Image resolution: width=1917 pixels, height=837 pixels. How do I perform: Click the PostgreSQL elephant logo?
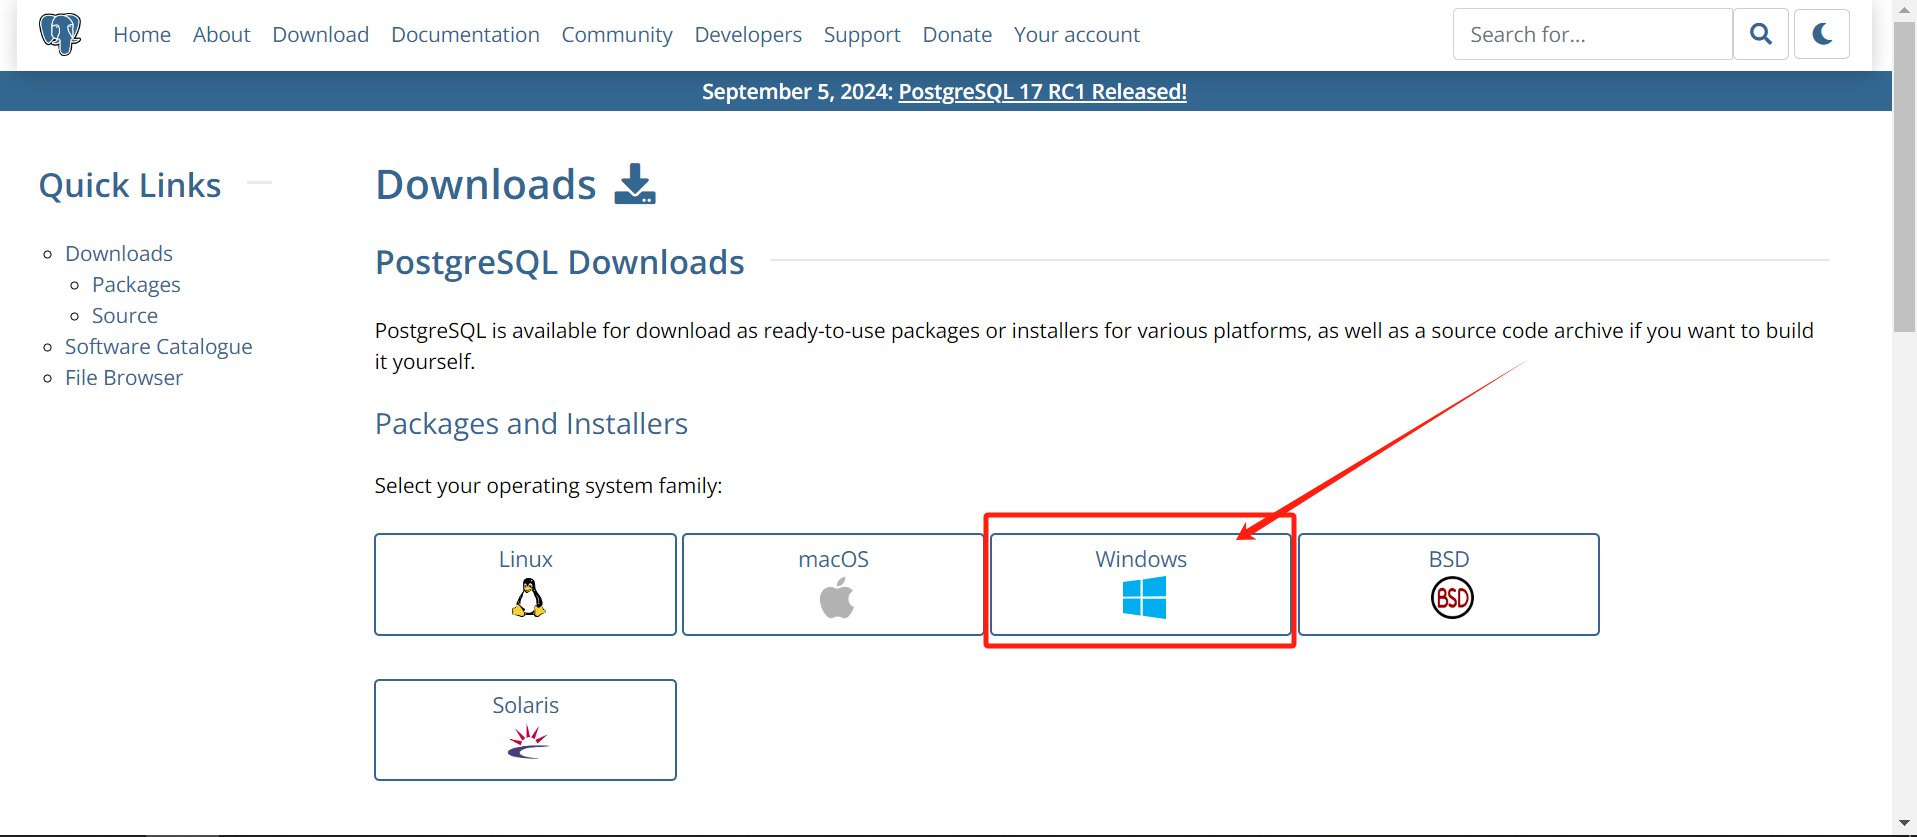click(x=60, y=34)
